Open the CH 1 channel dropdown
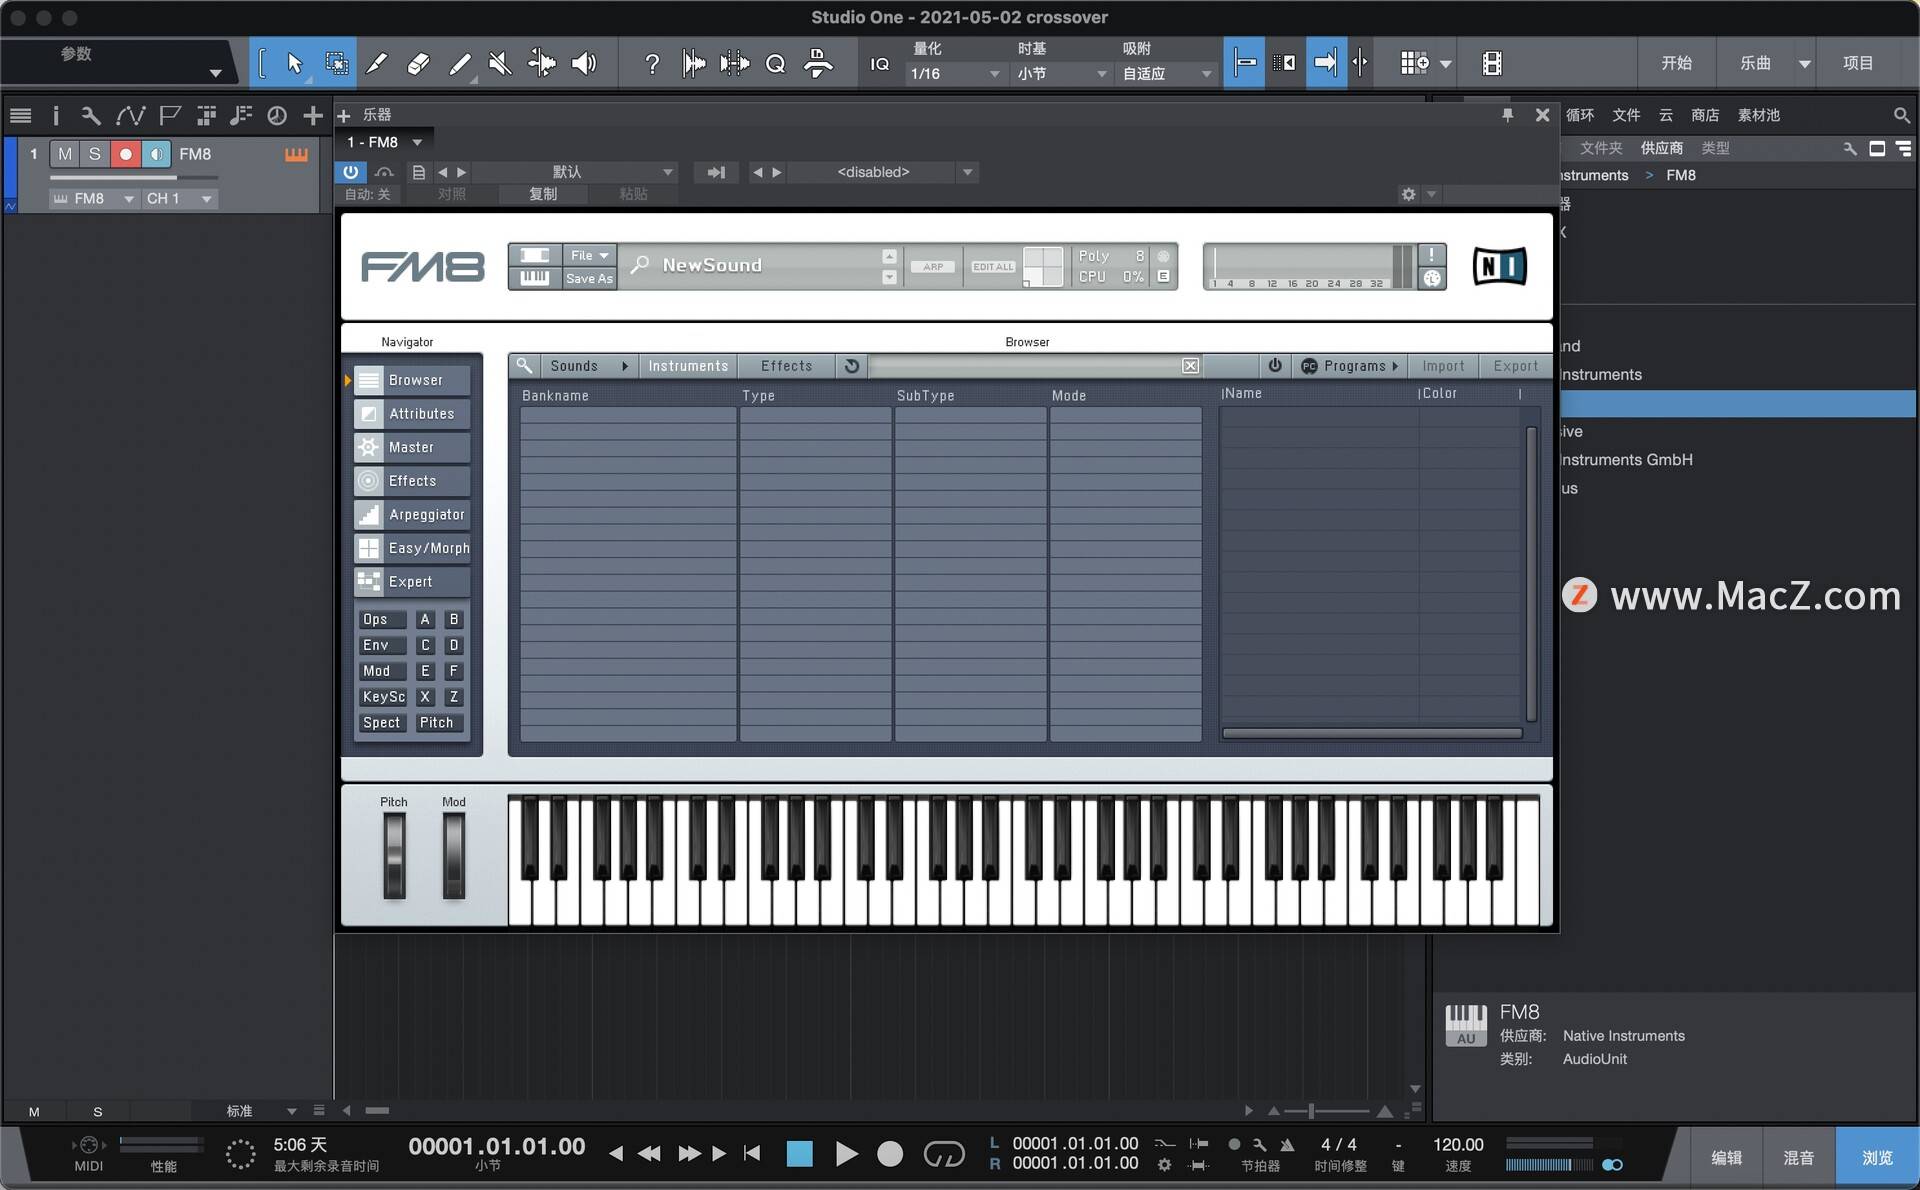1920x1190 pixels. click(x=179, y=198)
